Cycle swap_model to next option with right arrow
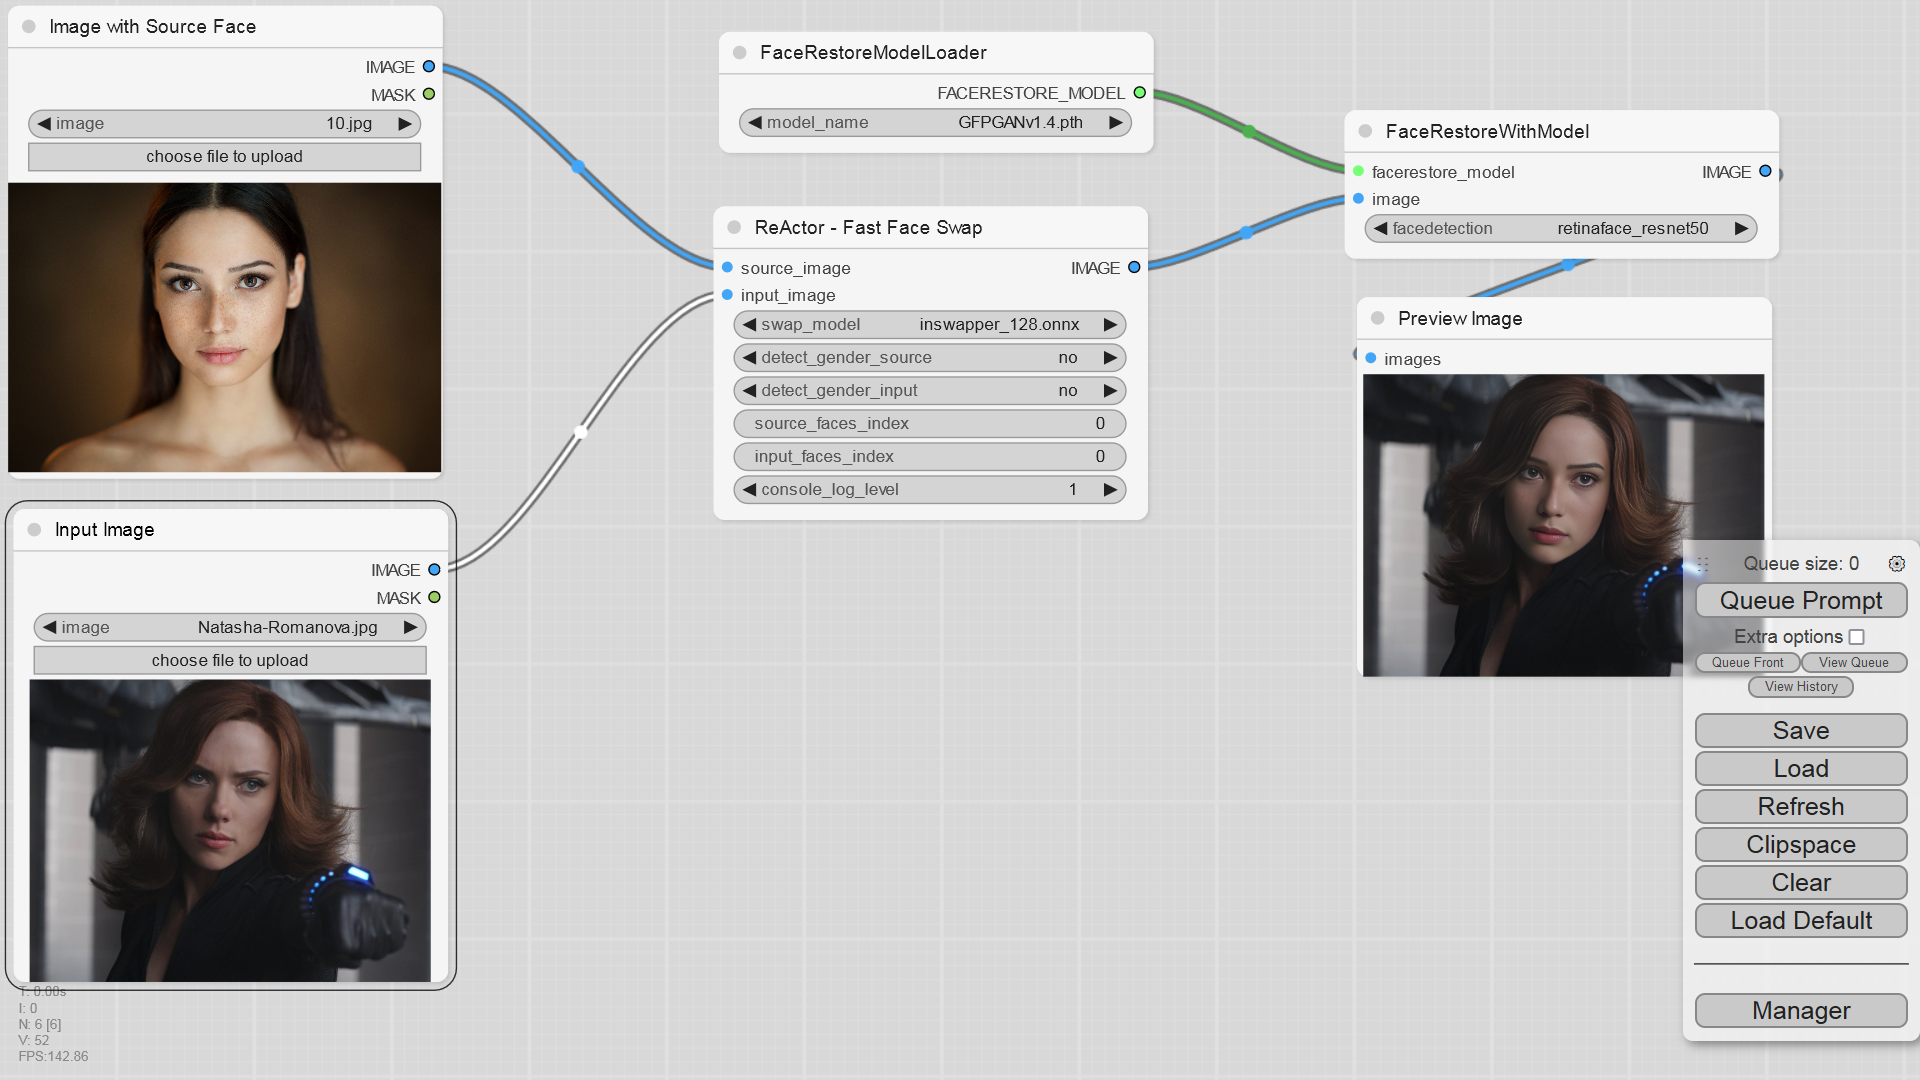 tap(1111, 324)
